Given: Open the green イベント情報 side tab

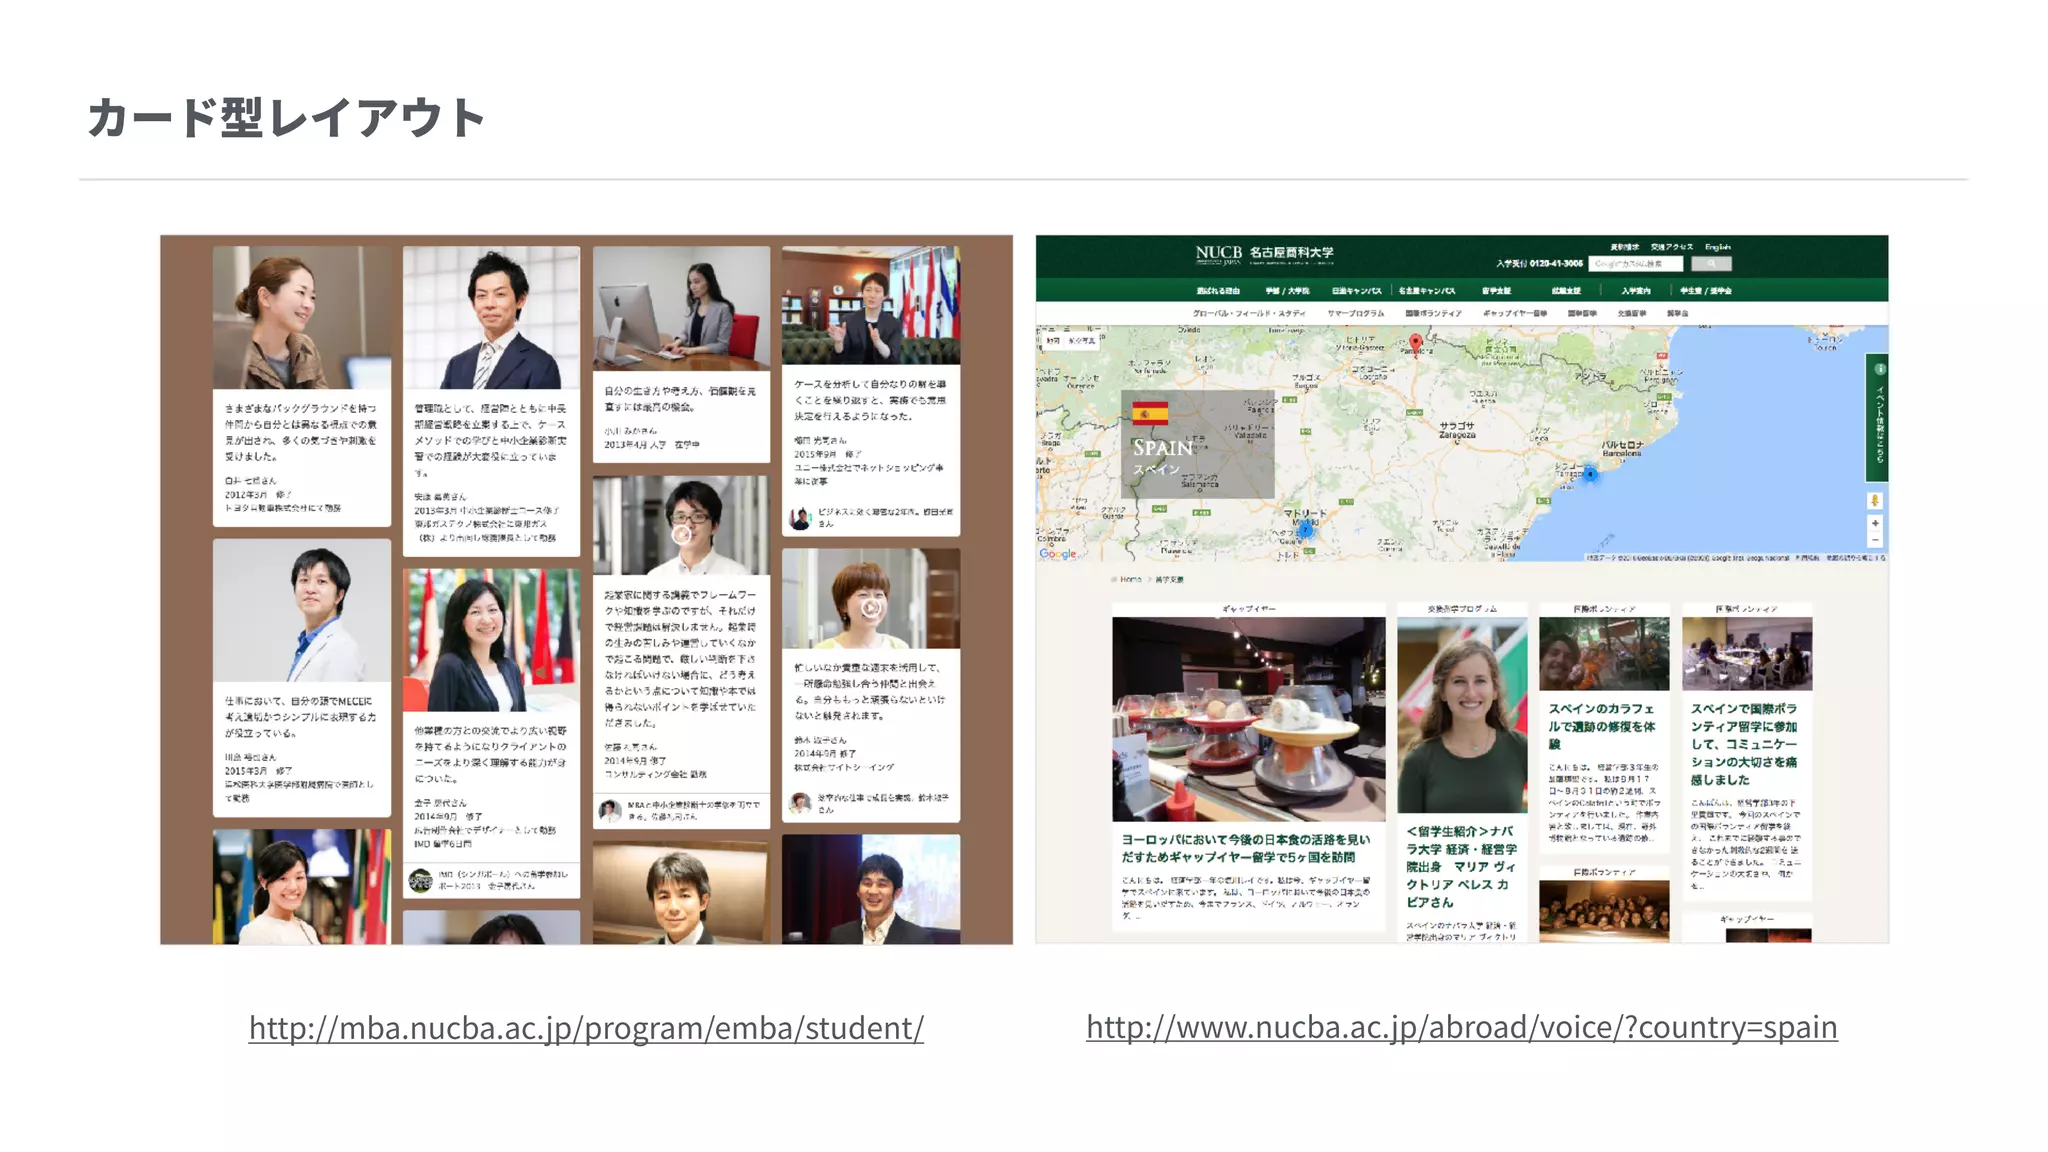Looking at the screenshot, I should tap(1879, 419).
